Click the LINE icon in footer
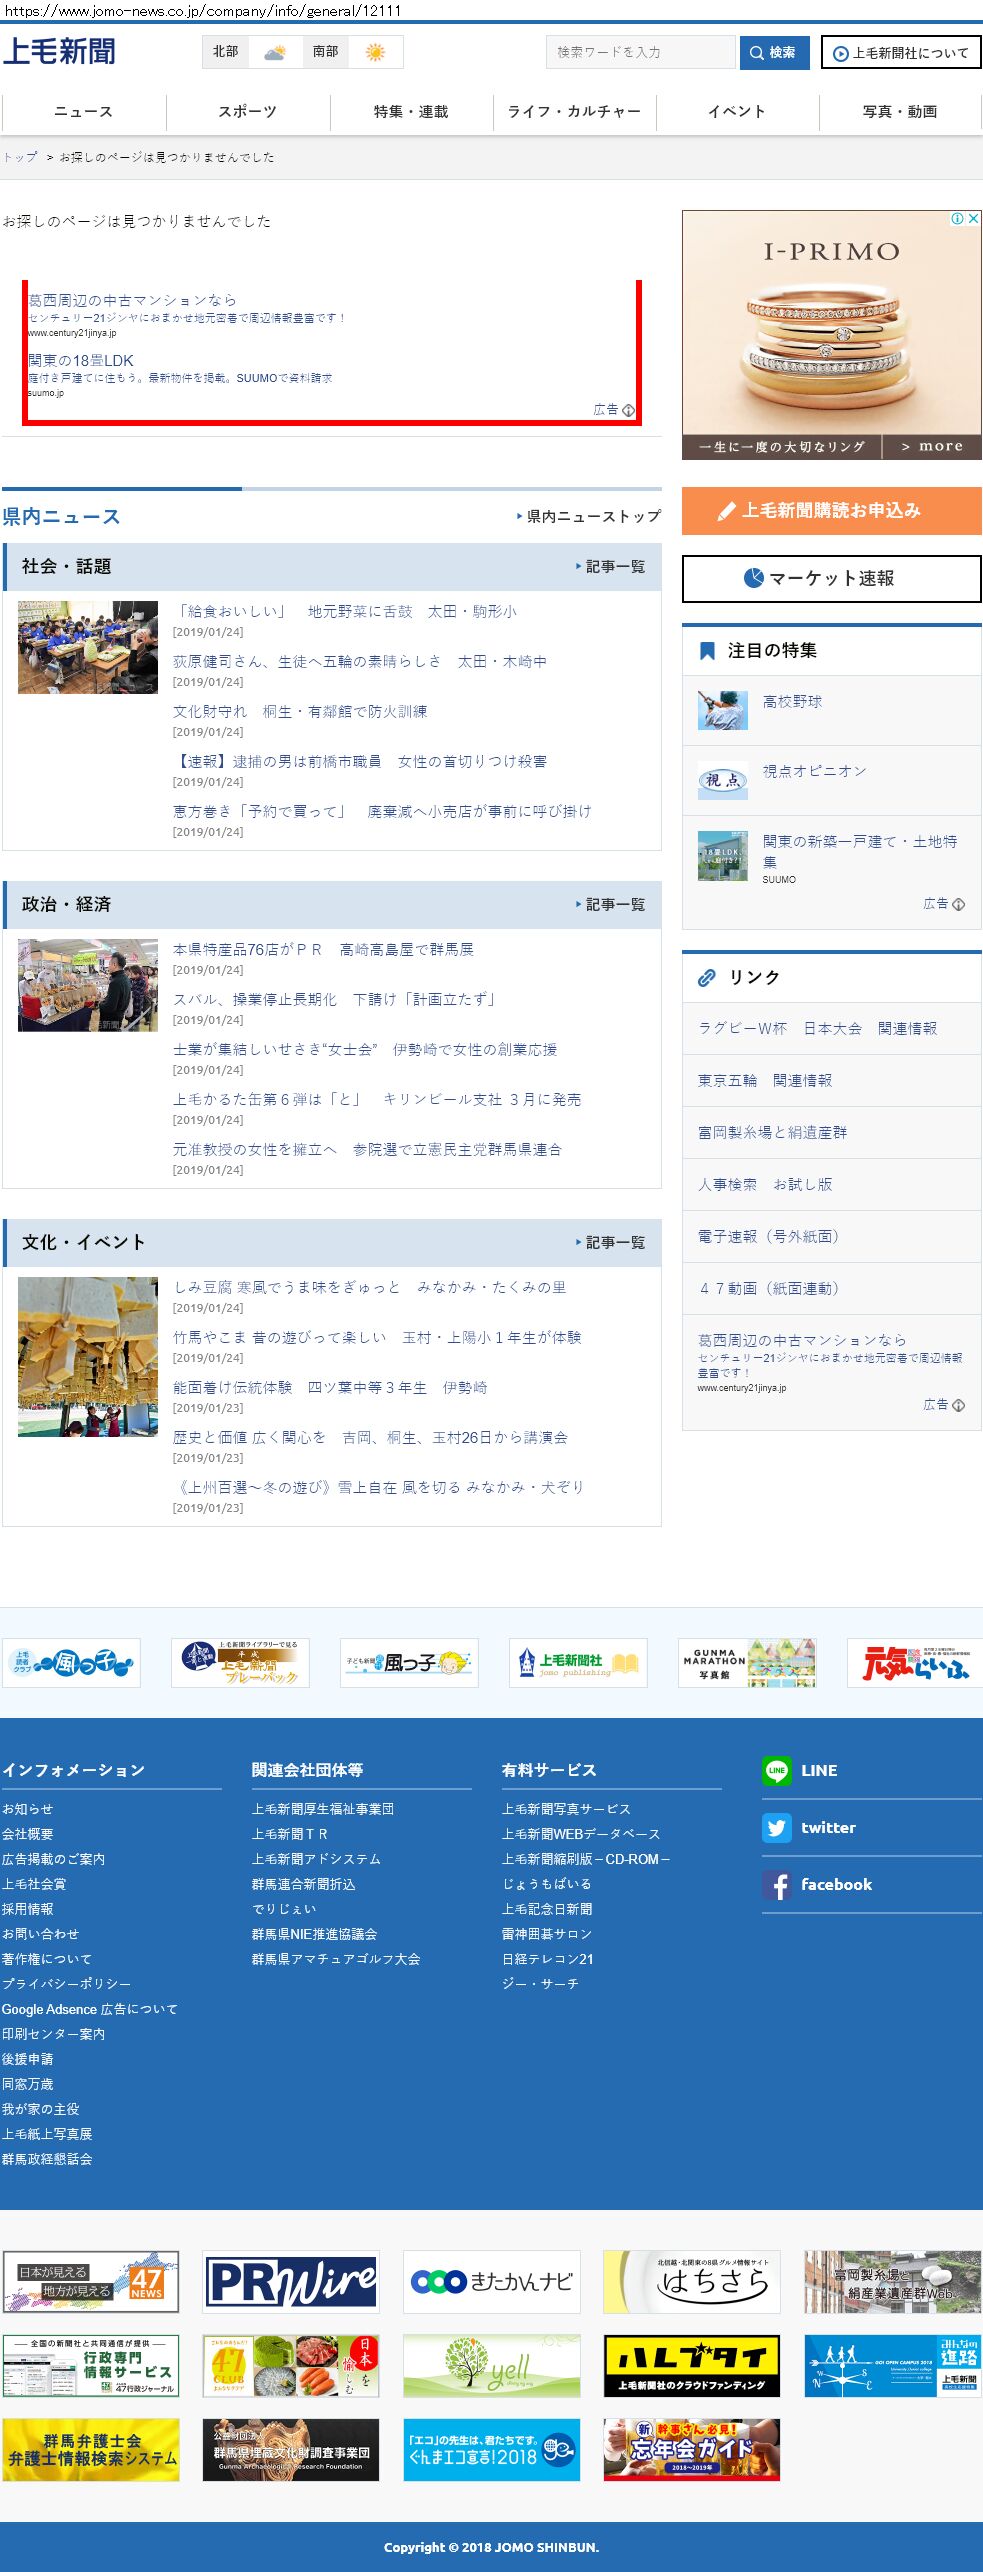 pos(777,1770)
